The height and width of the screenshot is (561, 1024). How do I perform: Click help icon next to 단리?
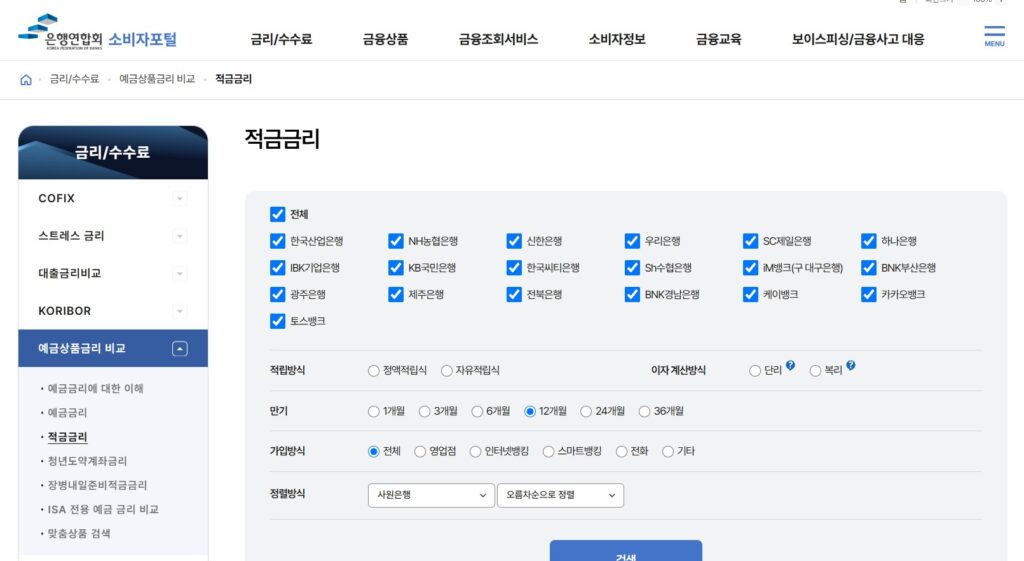point(790,365)
